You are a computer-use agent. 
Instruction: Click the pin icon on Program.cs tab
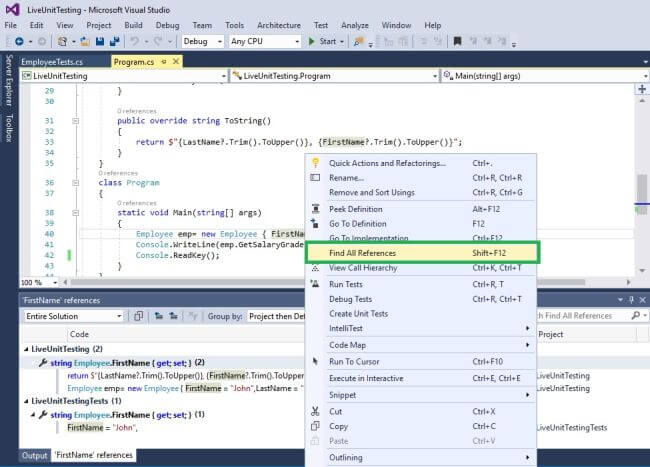(x=164, y=62)
